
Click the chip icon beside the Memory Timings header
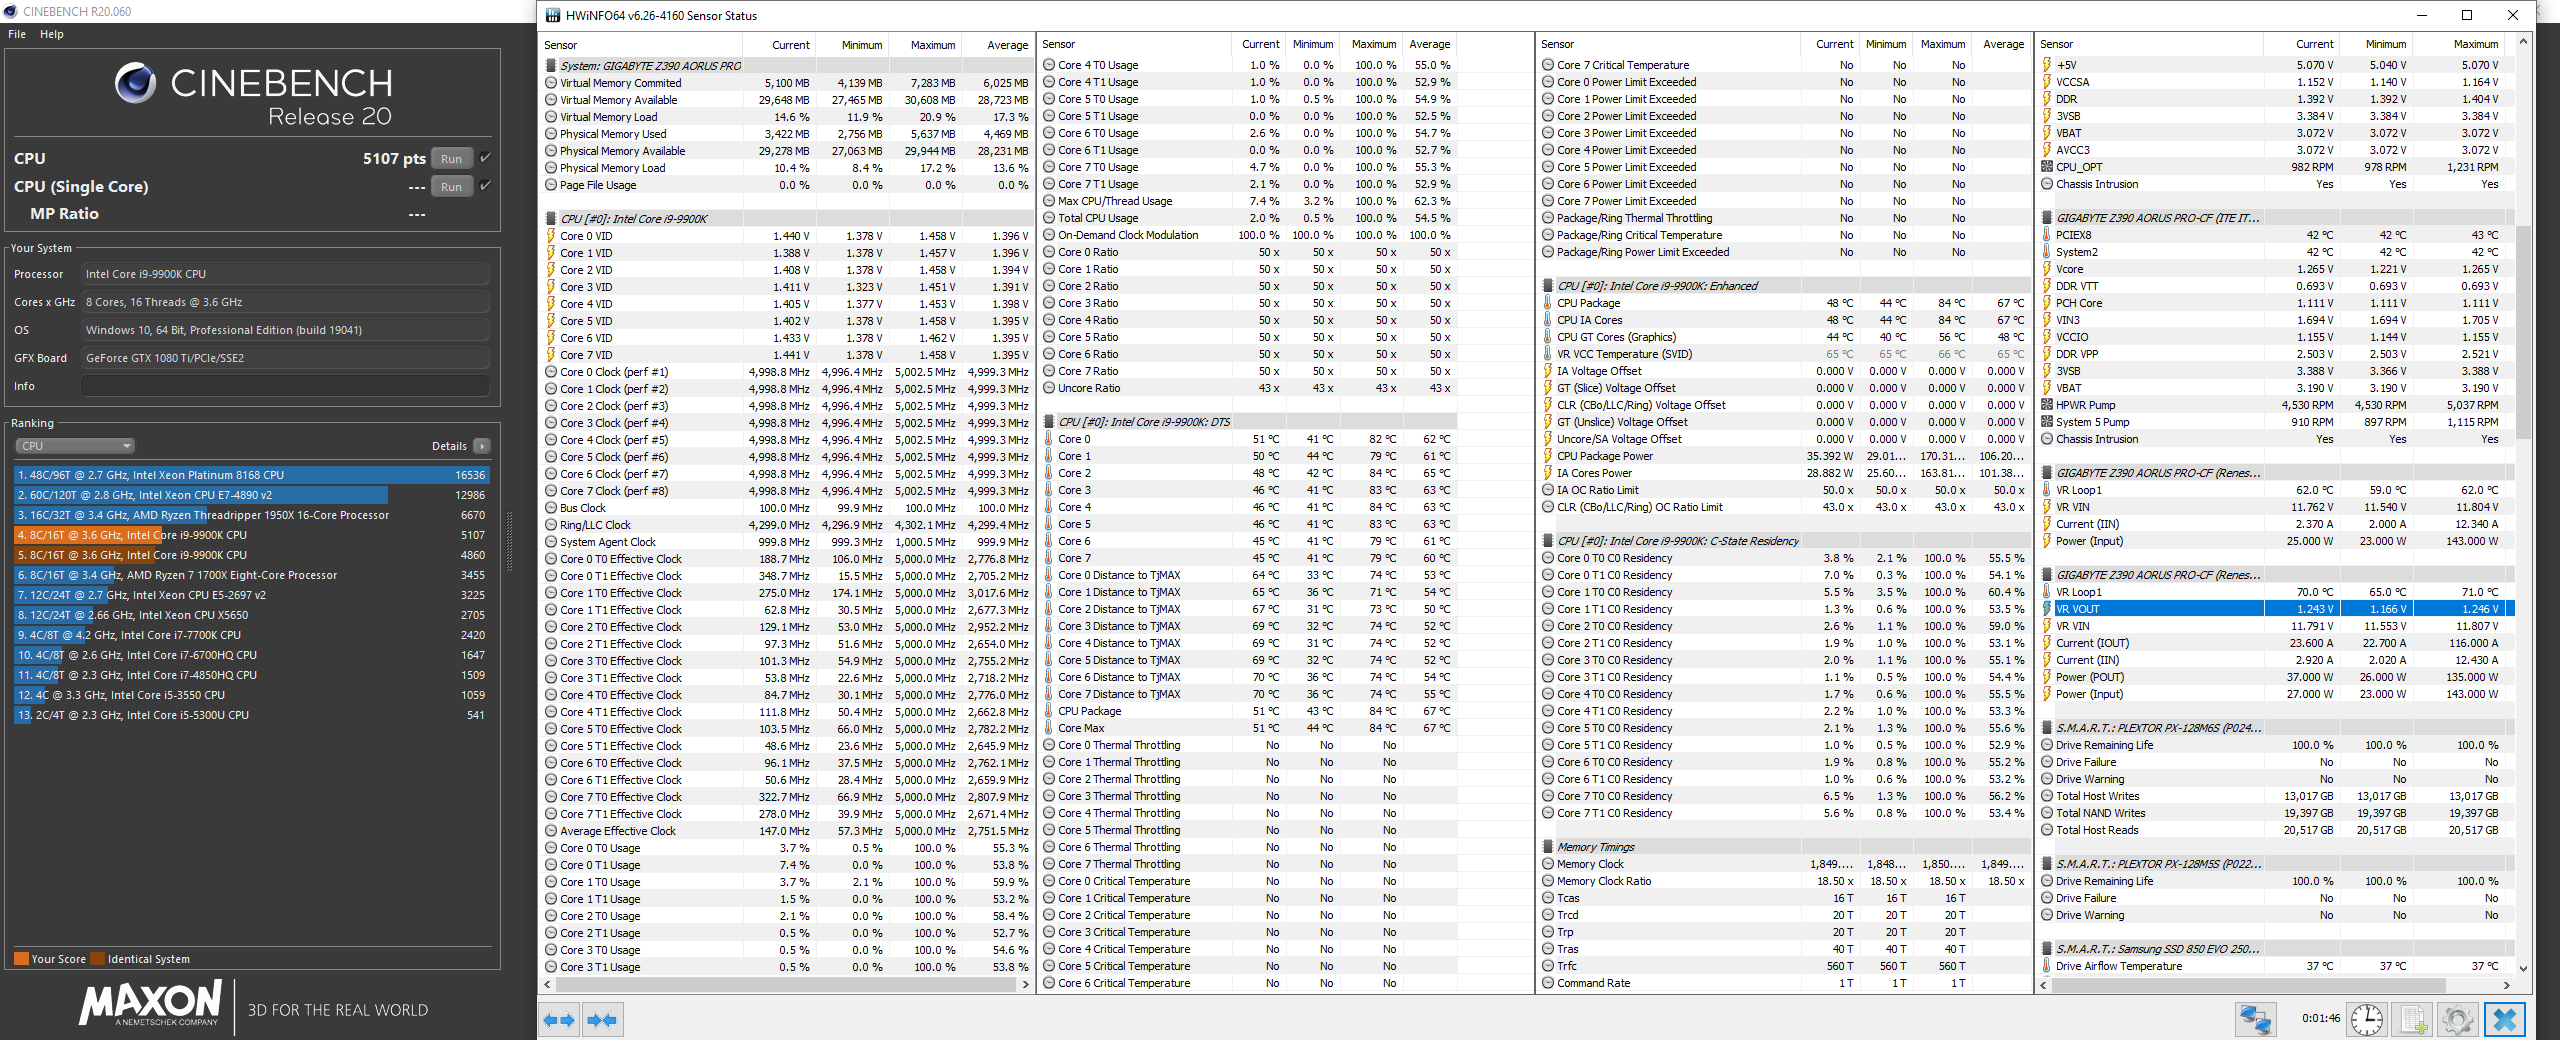click(1547, 847)
